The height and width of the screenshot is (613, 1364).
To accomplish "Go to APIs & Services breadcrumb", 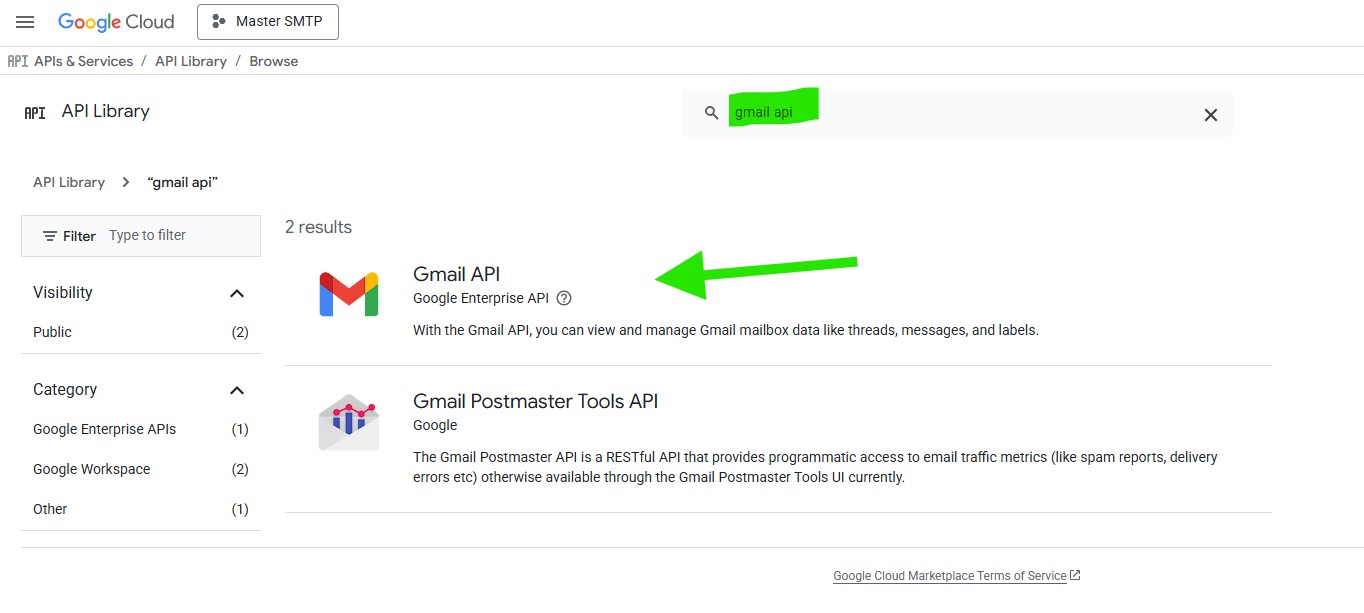I will tap(83, 61).
